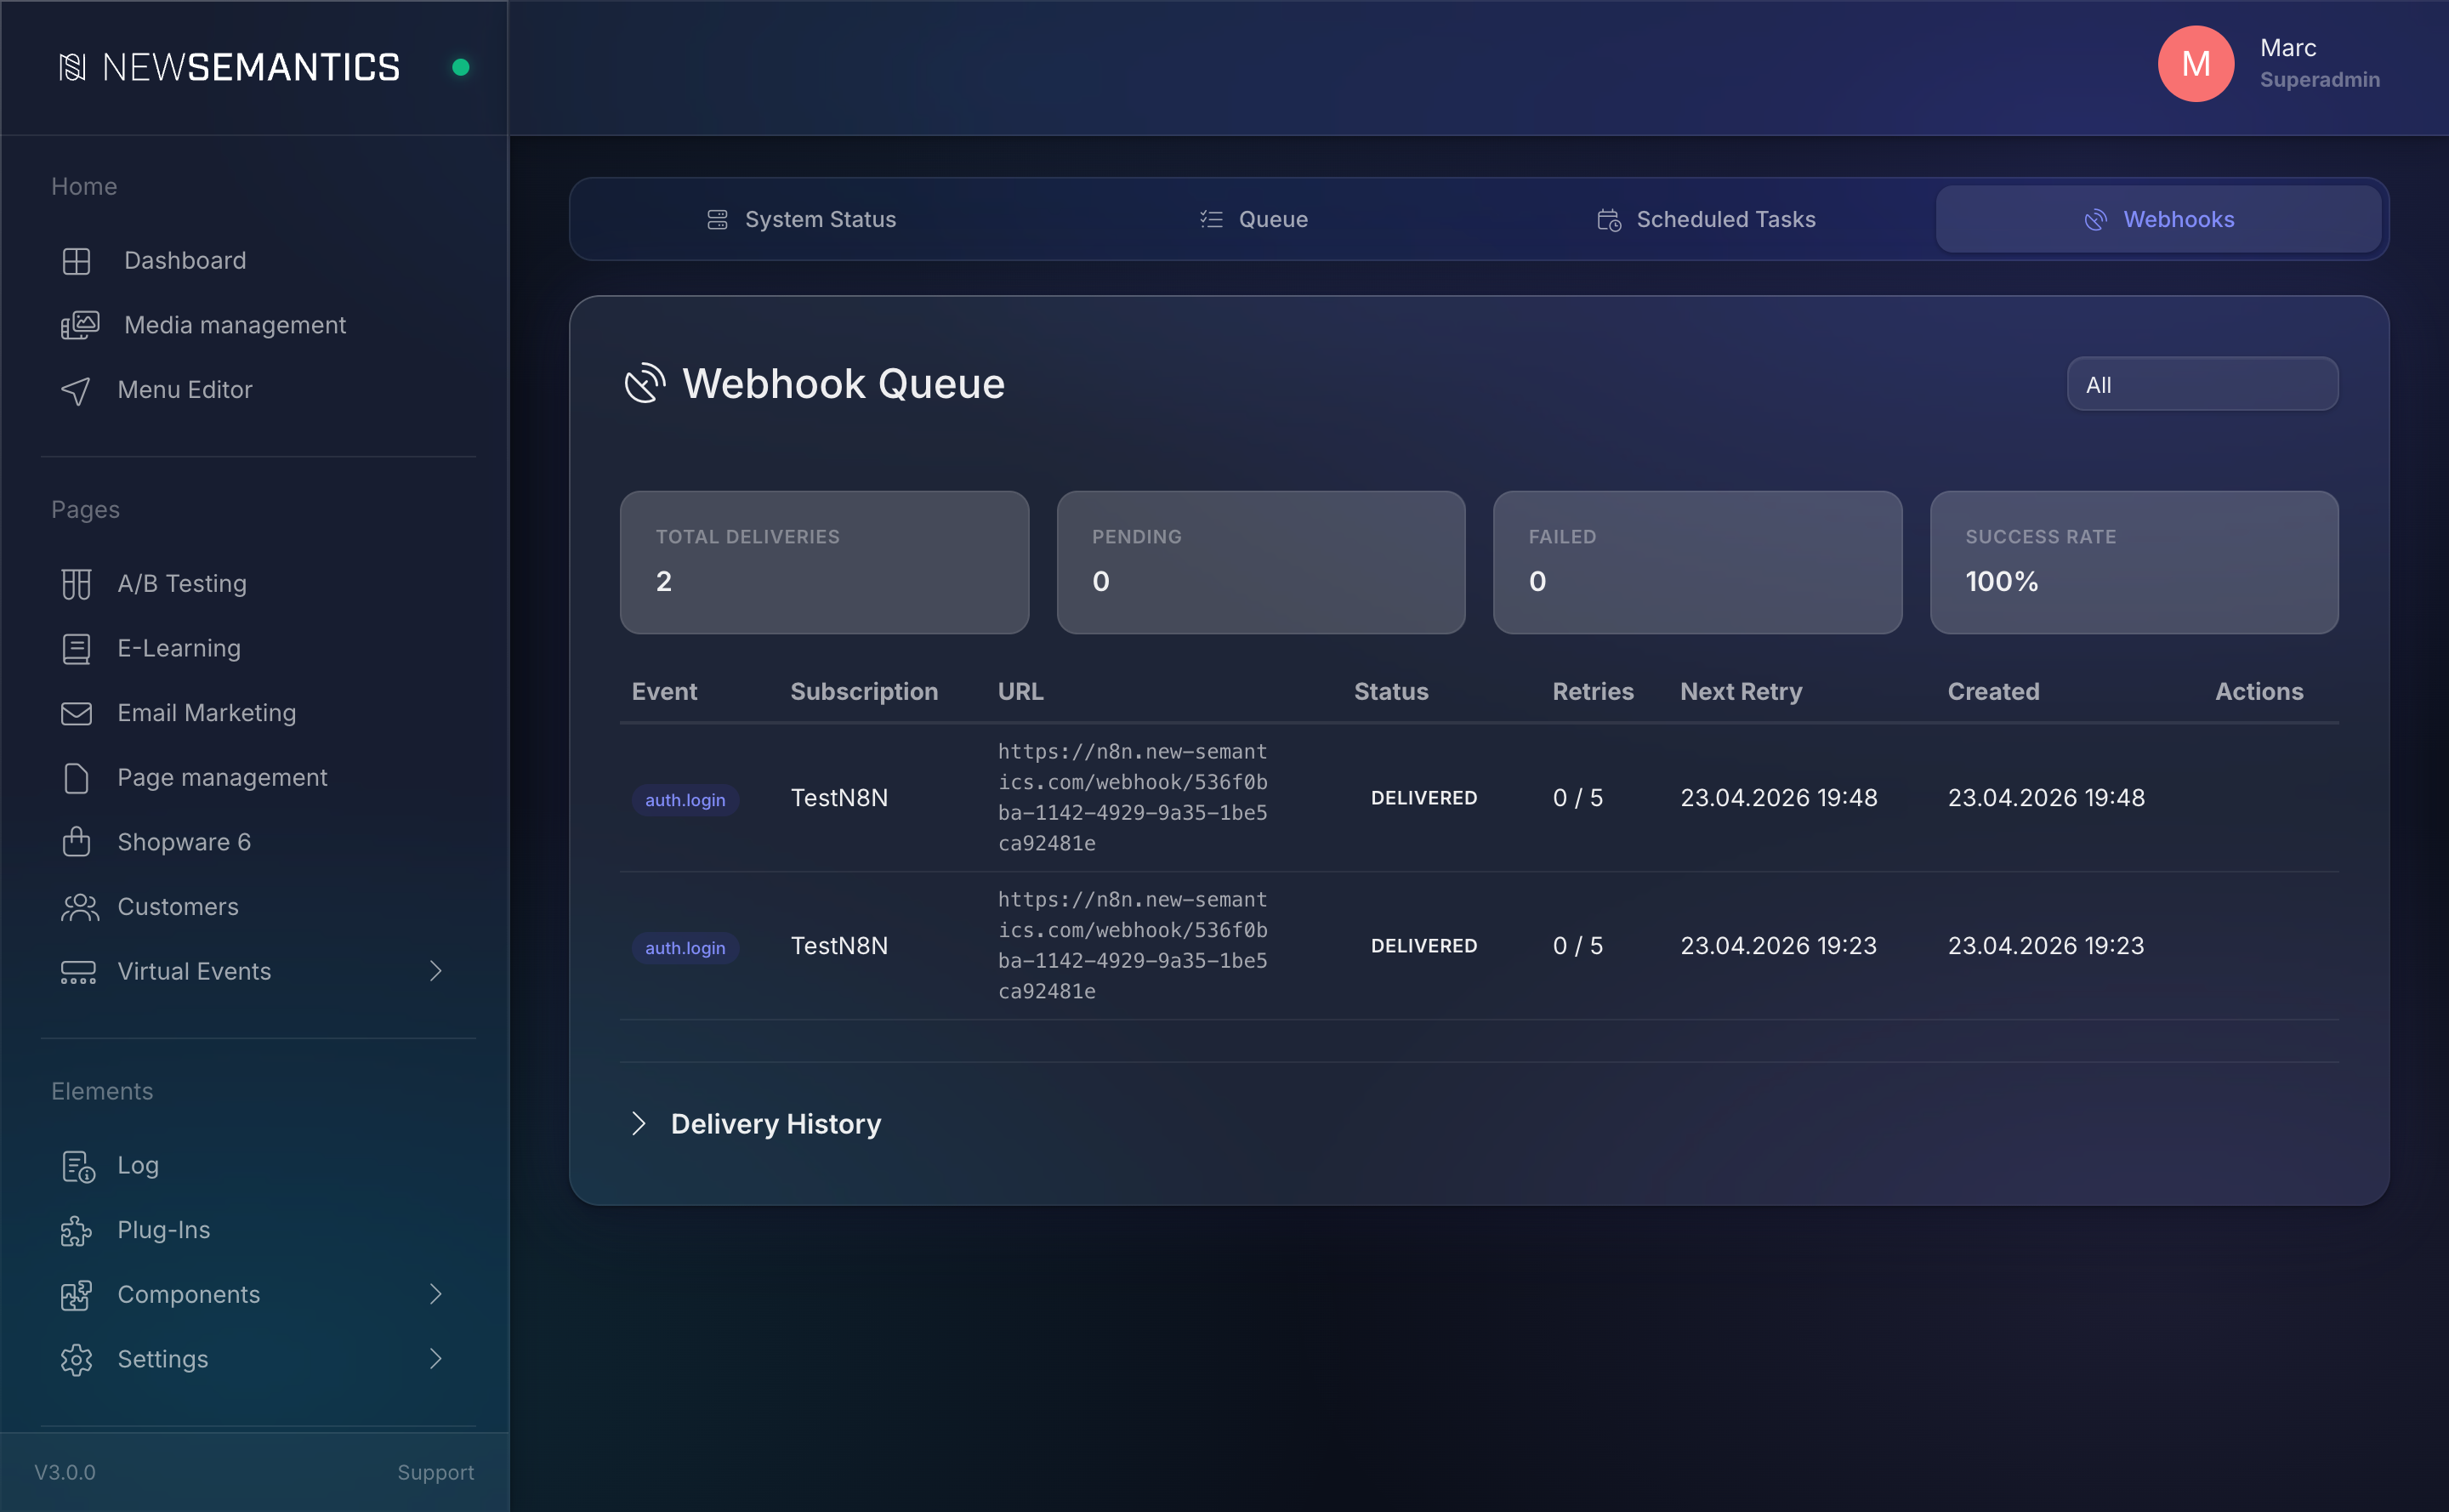Click the NewSemantics logo icon
The height and width of the screenshot is (1512, 2449).
tap(72, 67)
